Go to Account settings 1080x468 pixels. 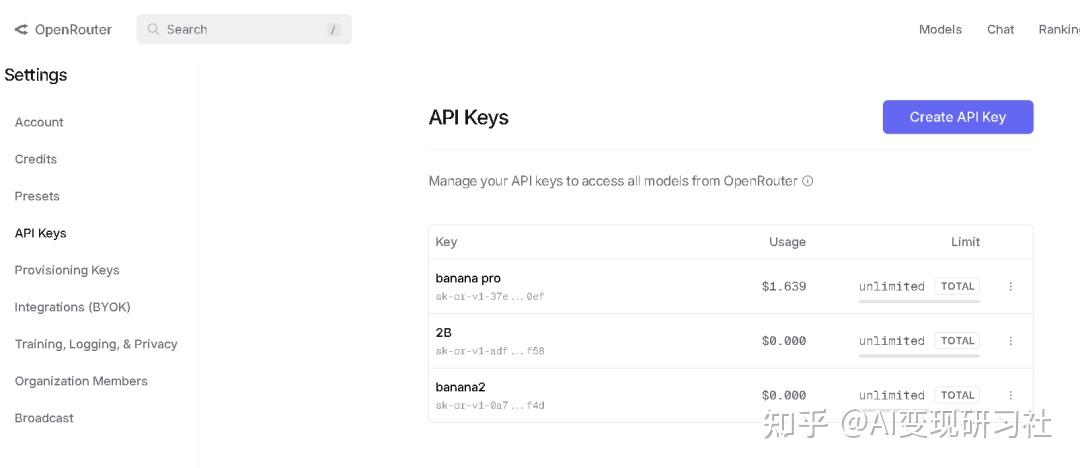pos(39,122)
